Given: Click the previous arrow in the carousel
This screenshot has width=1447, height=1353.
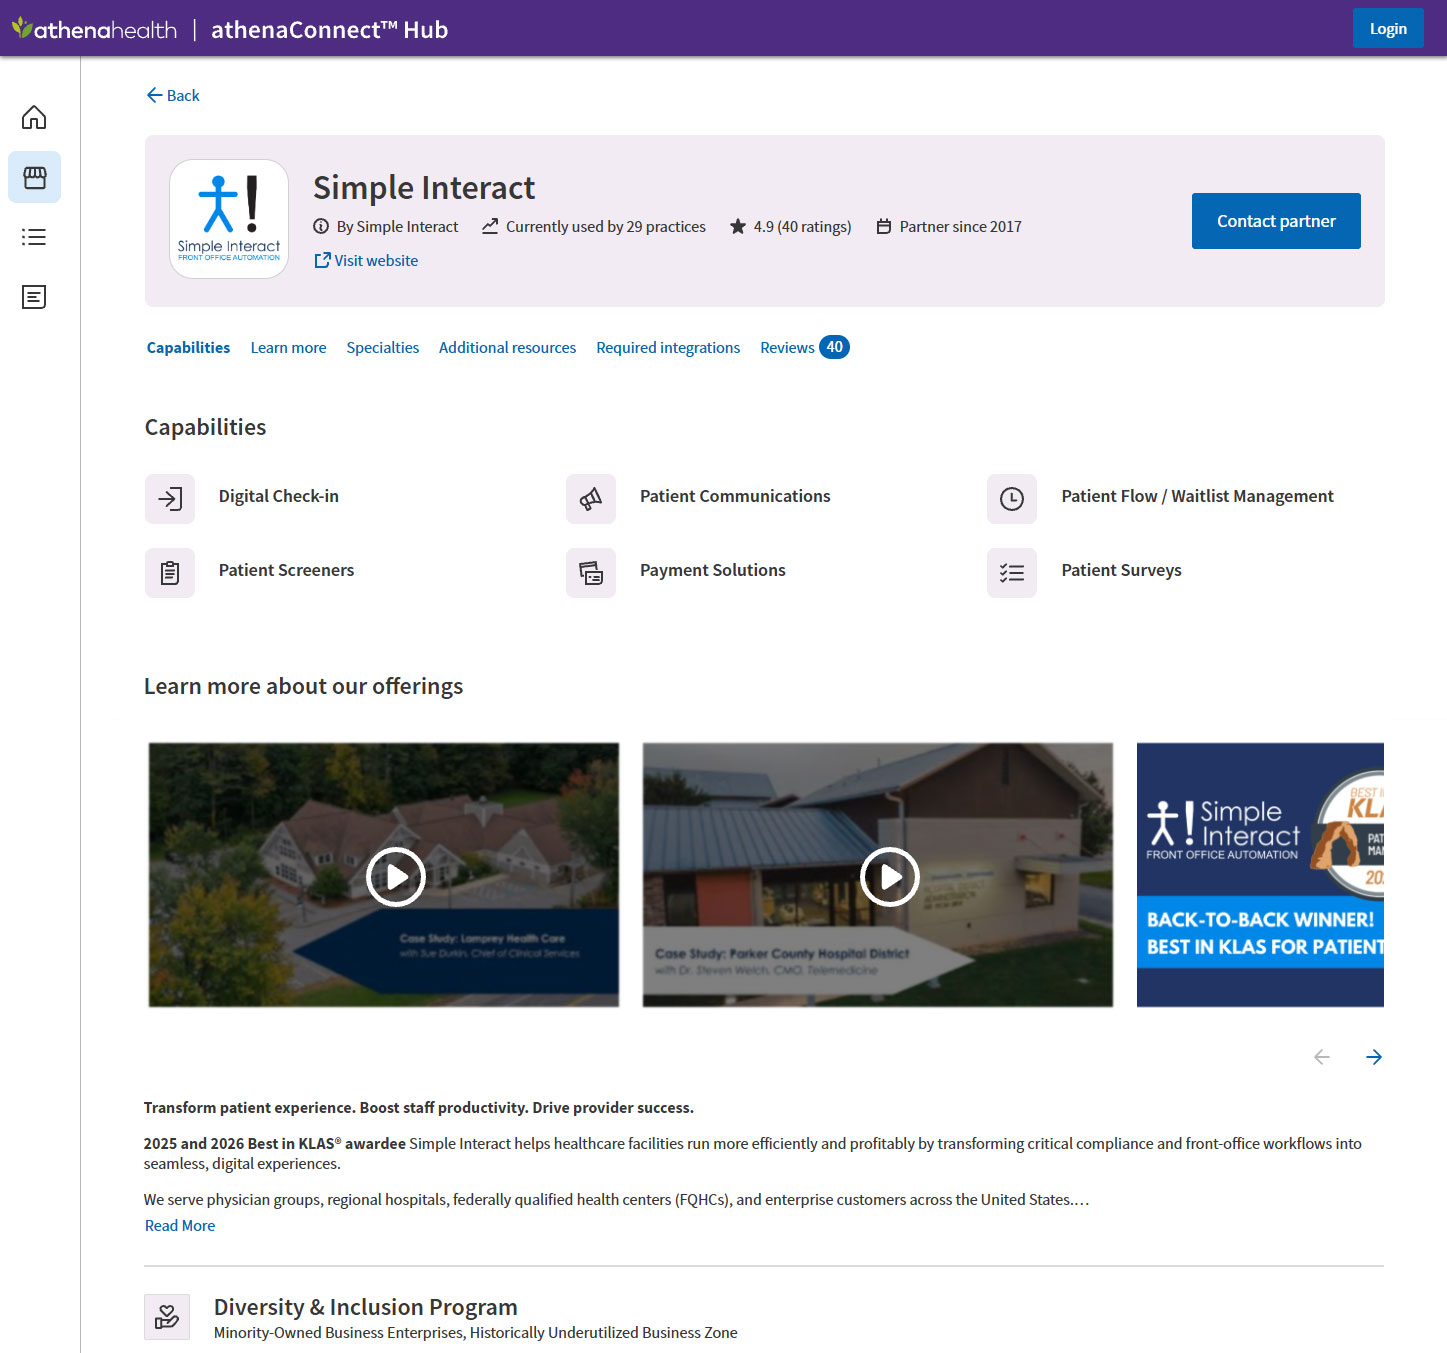Looking at the screenshot, I should coord(1322,1057).
